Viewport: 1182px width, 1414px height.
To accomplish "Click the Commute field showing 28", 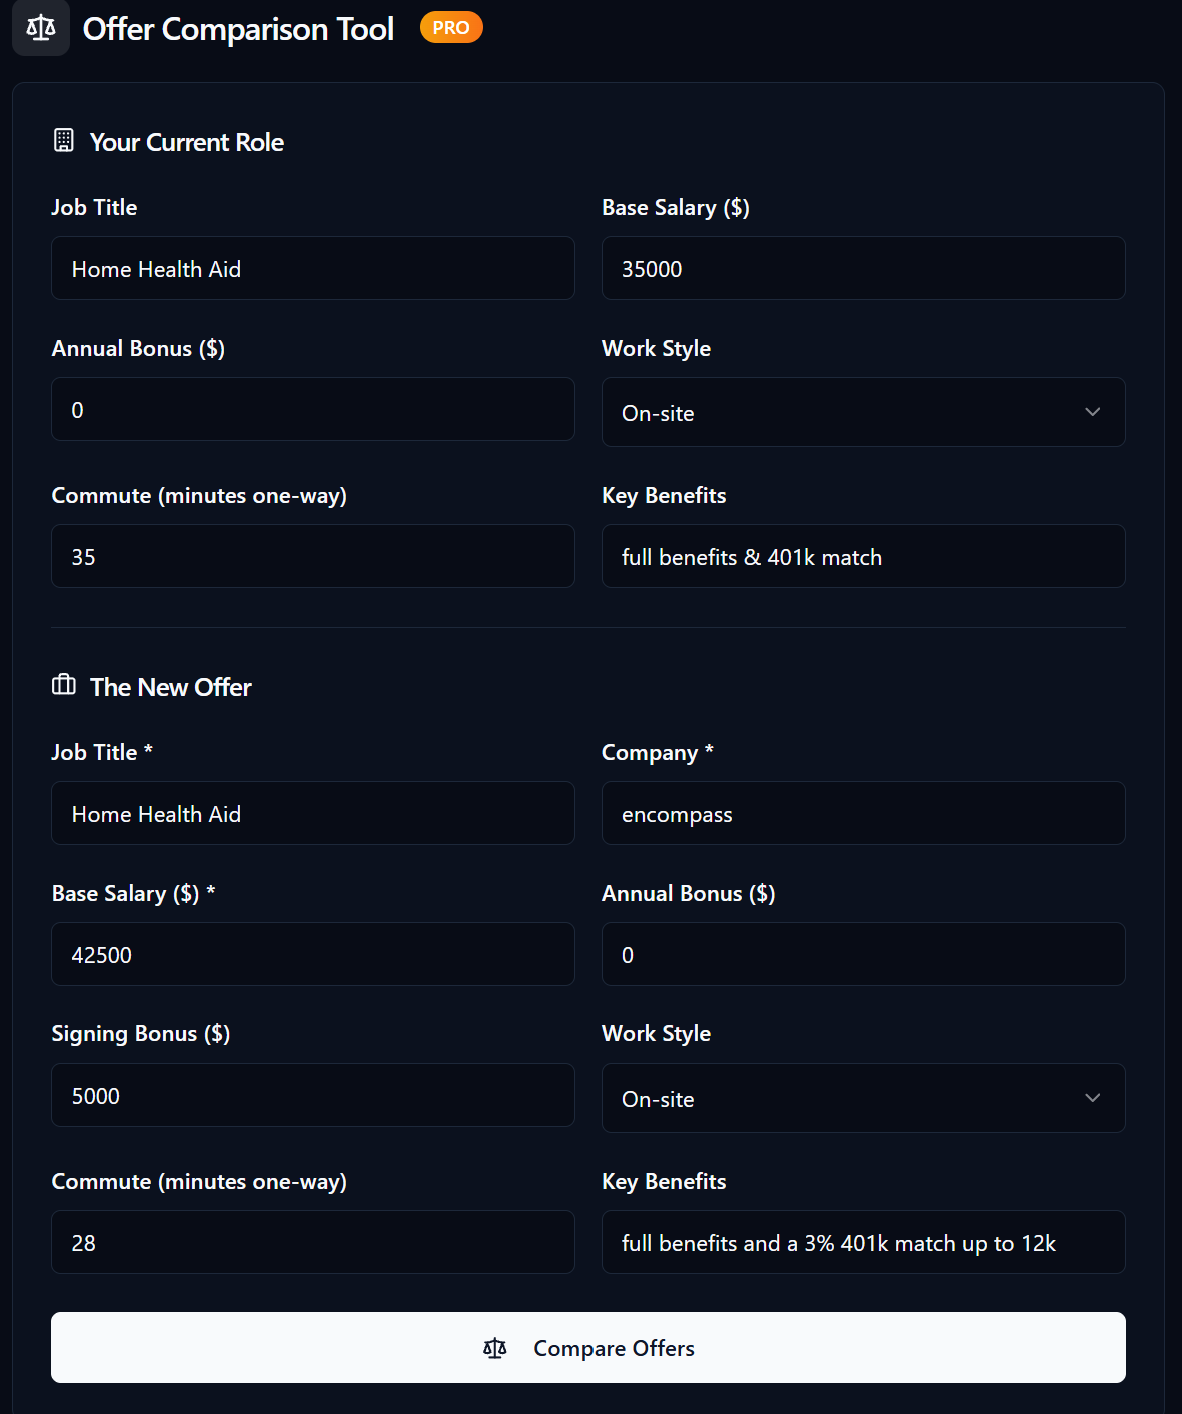I will pyautogui.click(x=312, y=1242).
